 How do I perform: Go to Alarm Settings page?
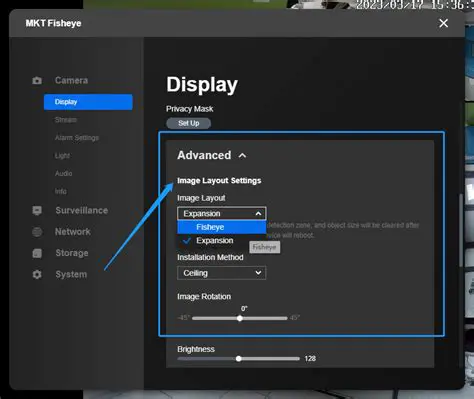[x=77, y=138]
